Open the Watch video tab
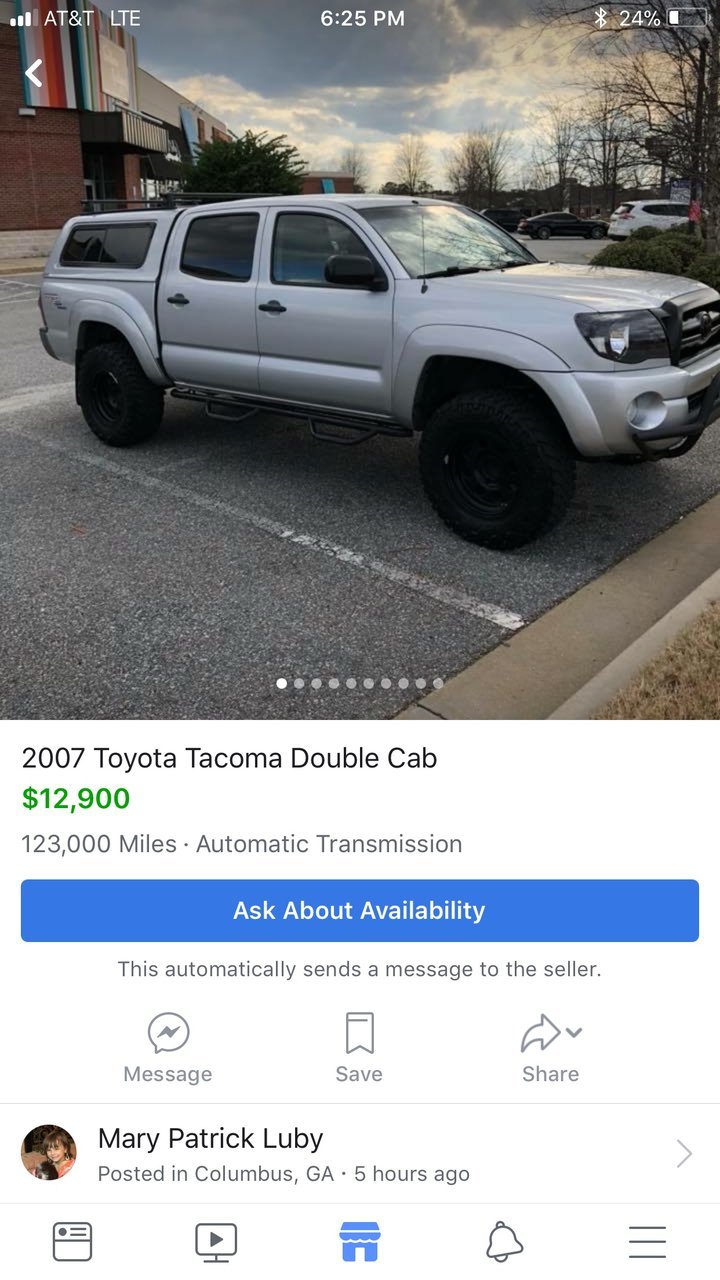Image resolution: width=720 pixels, height=1280 pixels. (x=216, y=1241)
